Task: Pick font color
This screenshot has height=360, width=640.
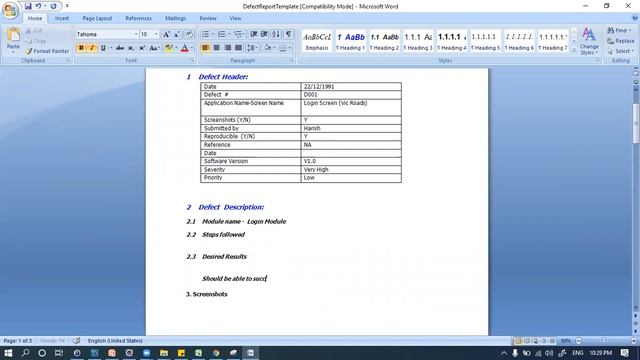Action: click(184, 48)
